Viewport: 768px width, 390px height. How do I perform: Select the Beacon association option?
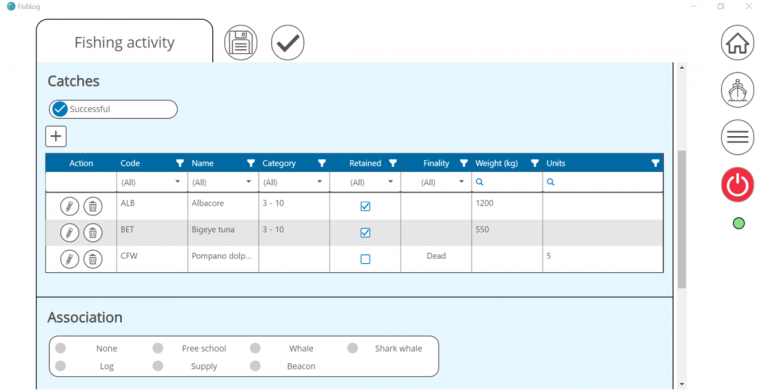[x=255, y=366]
